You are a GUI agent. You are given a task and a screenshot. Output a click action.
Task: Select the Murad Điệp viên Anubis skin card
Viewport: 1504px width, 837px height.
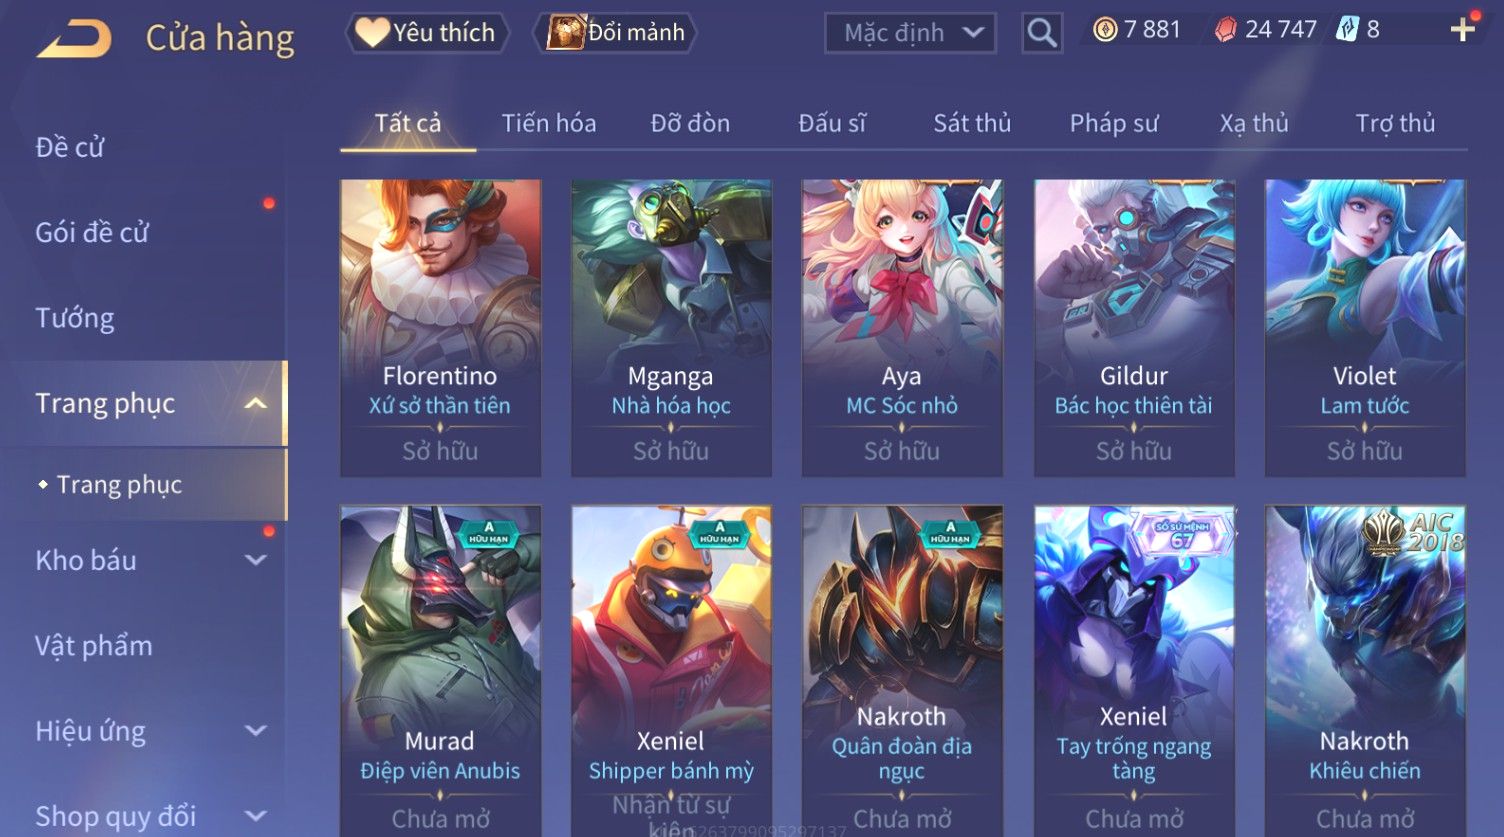coord(440,671)
